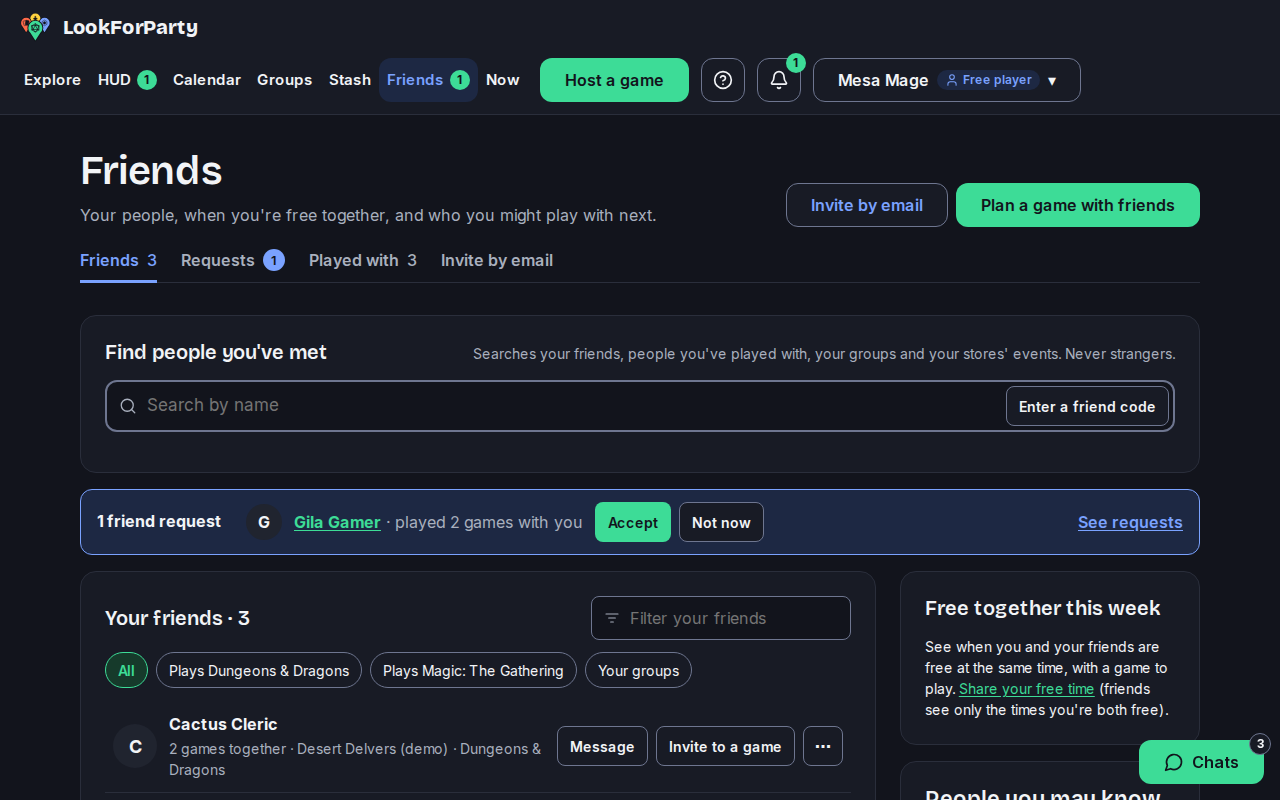Screen dimensions: 1280x800
Task: Open the Chats button
Action: coord(1201,762)
